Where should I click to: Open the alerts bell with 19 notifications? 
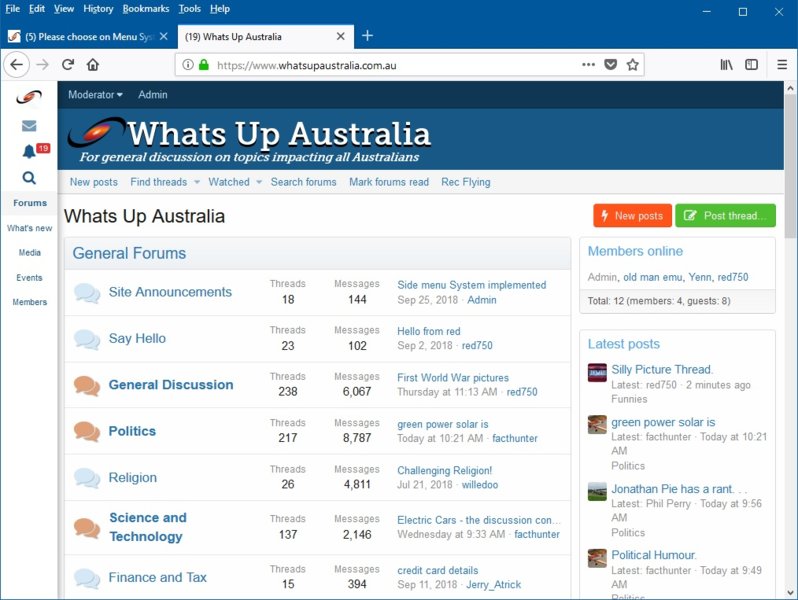click(x=29, y=151)
